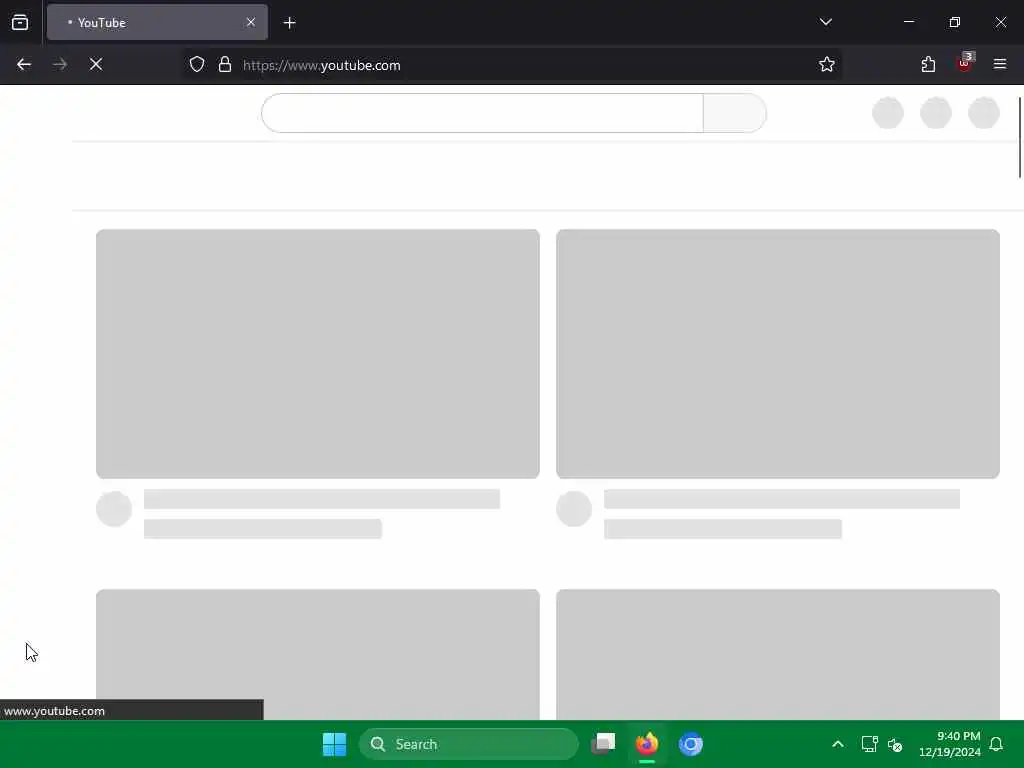
Task: Restore down the Firefox window
Action: point(955,22)
